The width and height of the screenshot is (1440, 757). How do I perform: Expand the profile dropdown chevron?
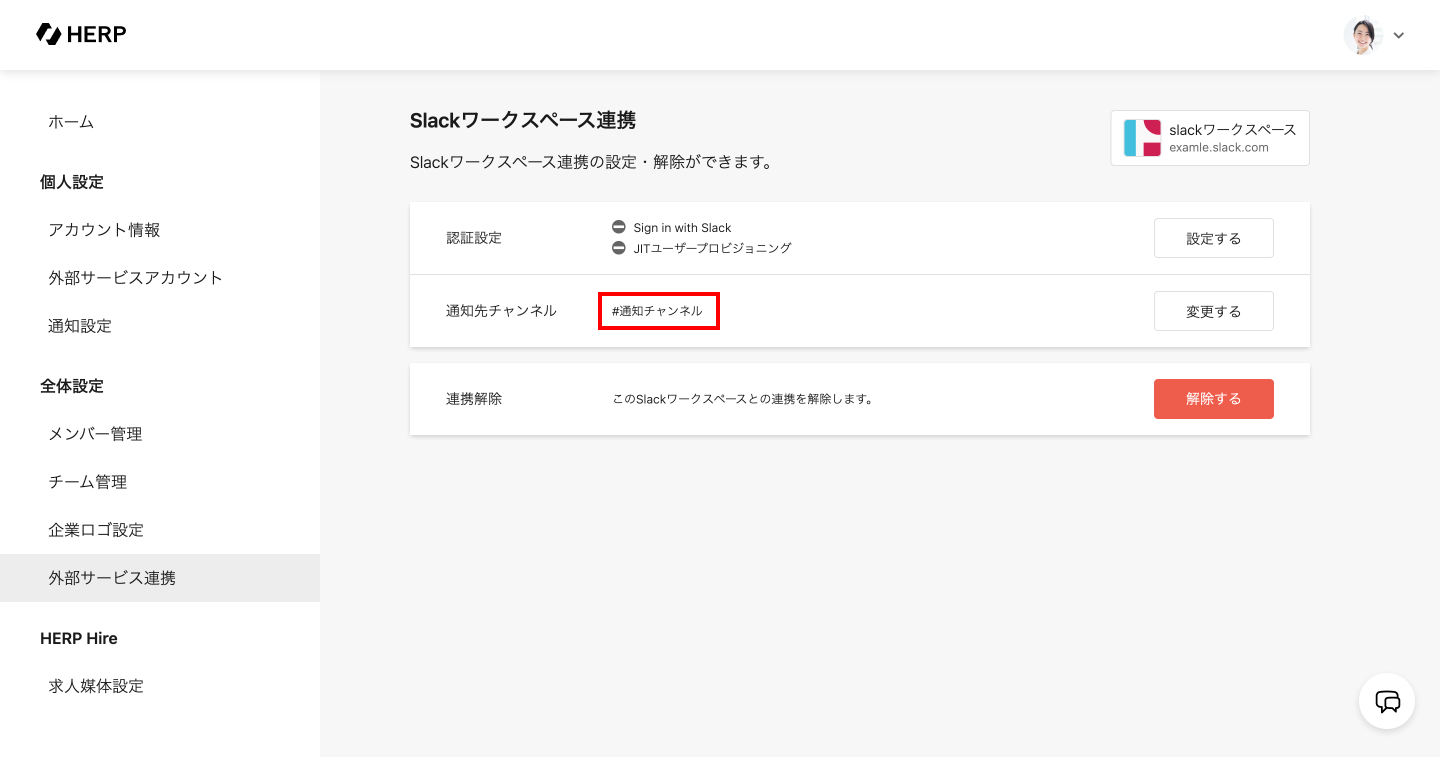(1399, 36)
